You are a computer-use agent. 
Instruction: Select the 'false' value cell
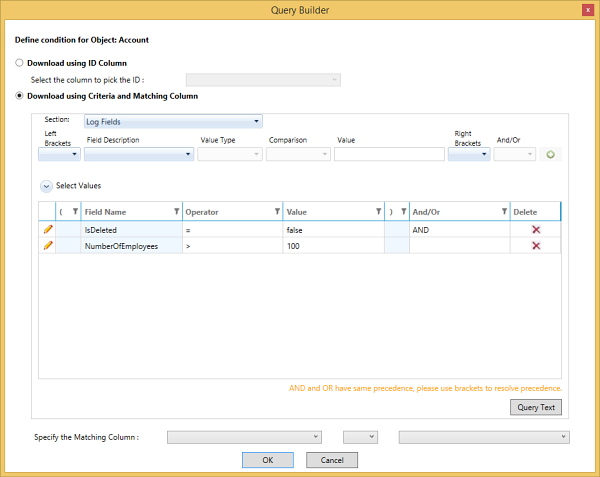point(334,230)
